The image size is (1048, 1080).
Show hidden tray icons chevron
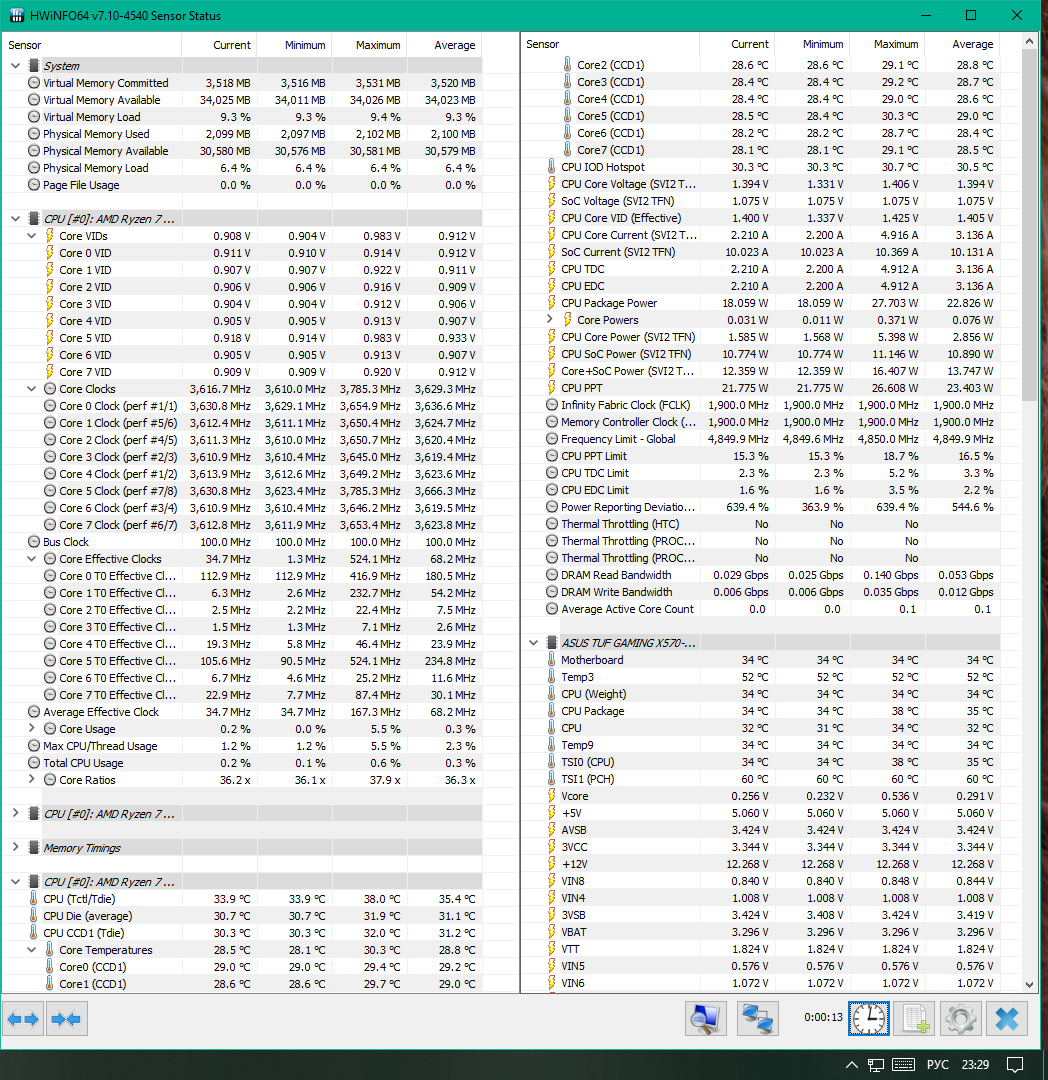click(x=852, y=1065)
